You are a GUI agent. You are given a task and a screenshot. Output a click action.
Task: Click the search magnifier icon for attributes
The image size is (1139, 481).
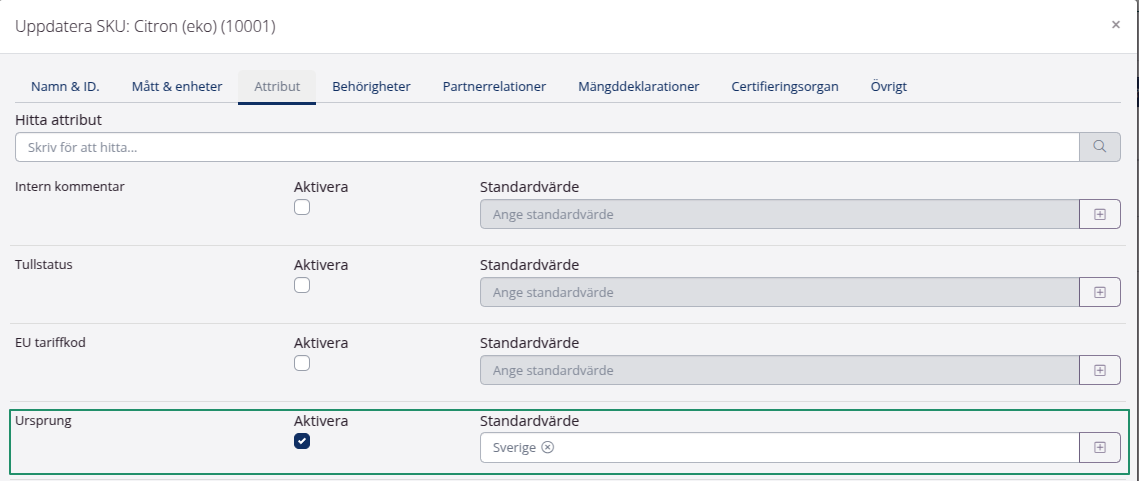[x=1099, y=147]
